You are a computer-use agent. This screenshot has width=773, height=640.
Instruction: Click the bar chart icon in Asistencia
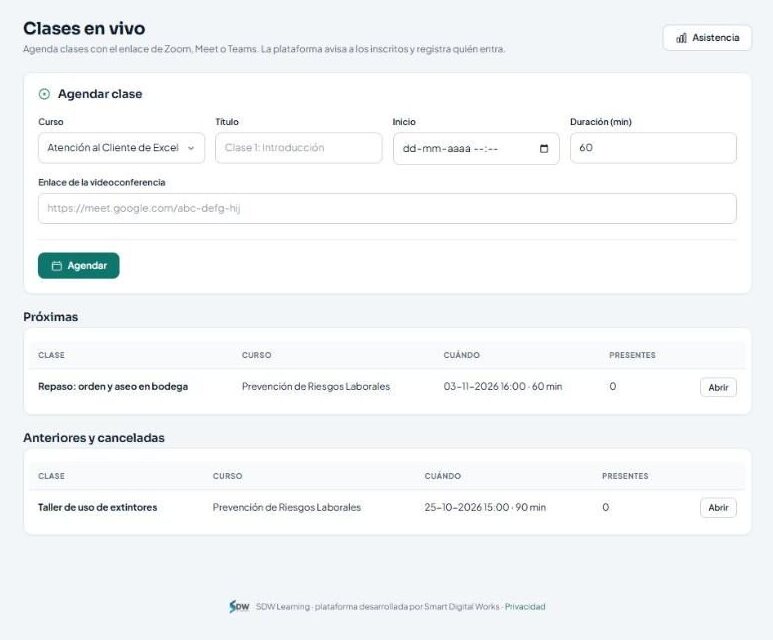click(681, 38)
